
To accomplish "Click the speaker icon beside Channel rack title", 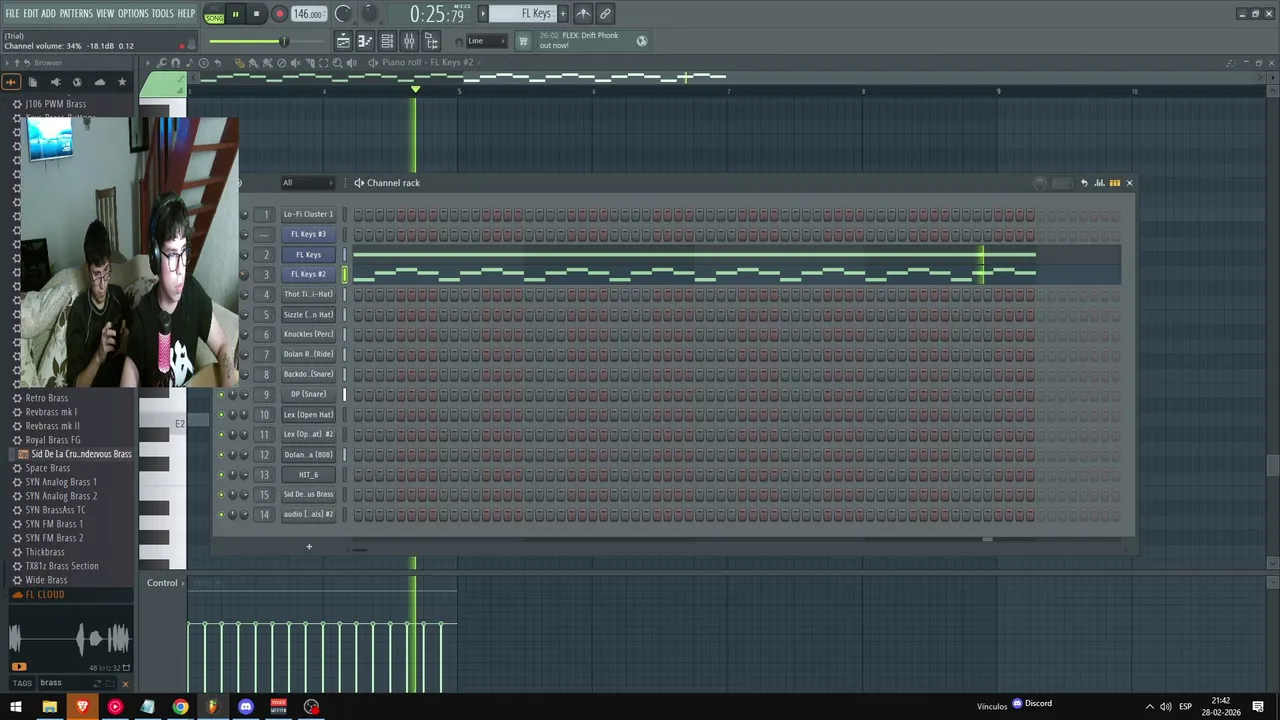I will click(x=359, y=183).
